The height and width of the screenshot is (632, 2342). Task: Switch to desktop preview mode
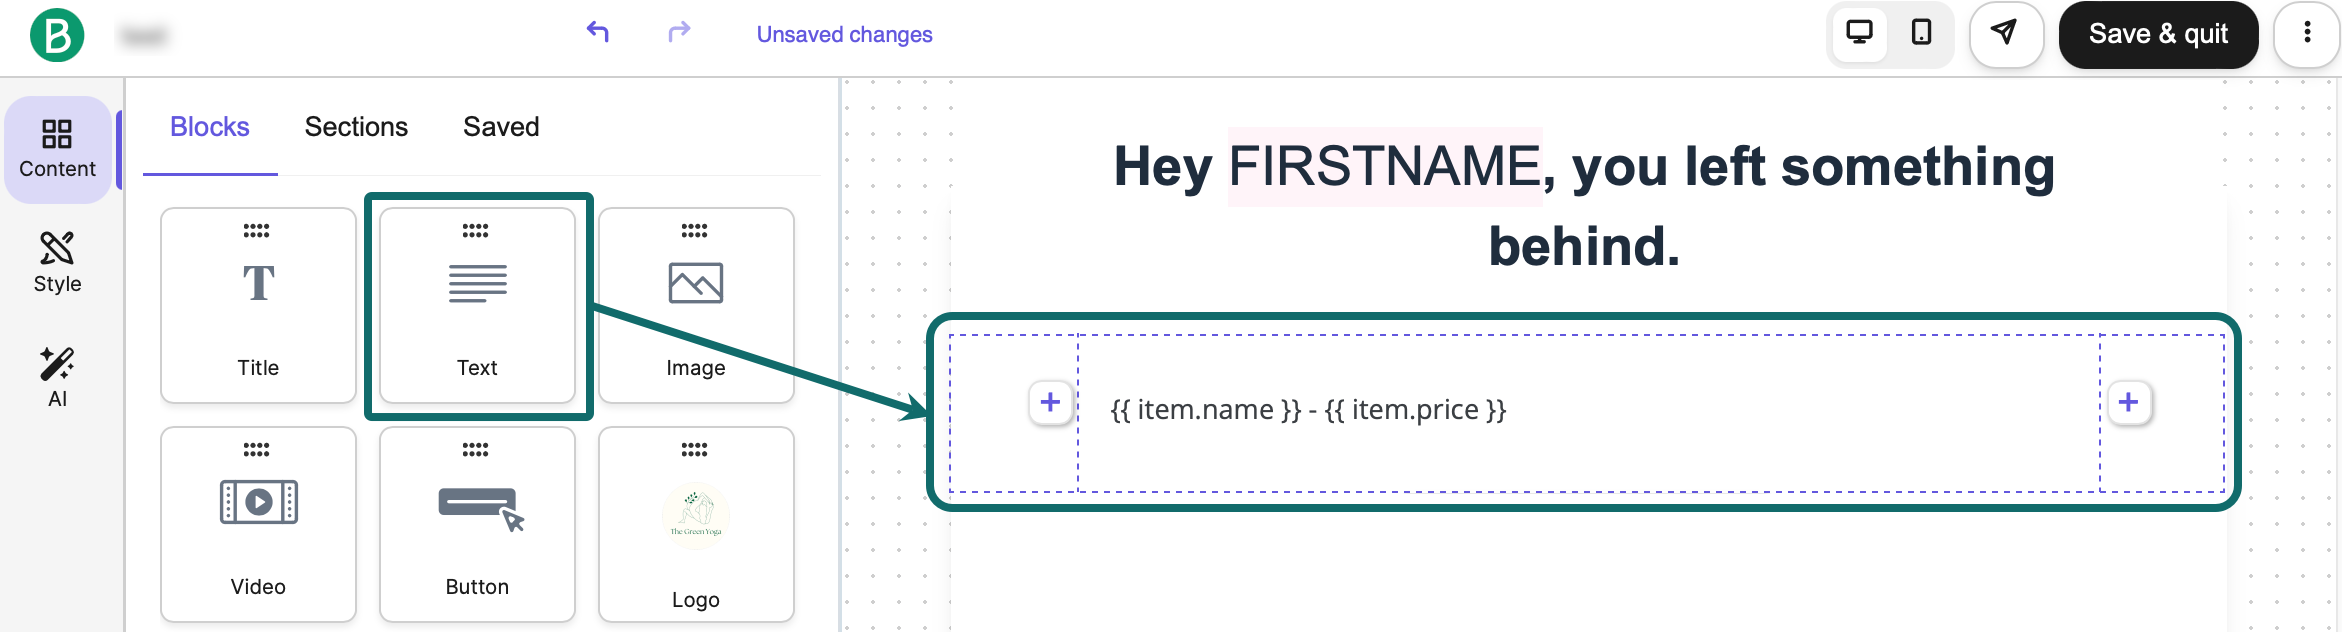[x=1859, y=33]
